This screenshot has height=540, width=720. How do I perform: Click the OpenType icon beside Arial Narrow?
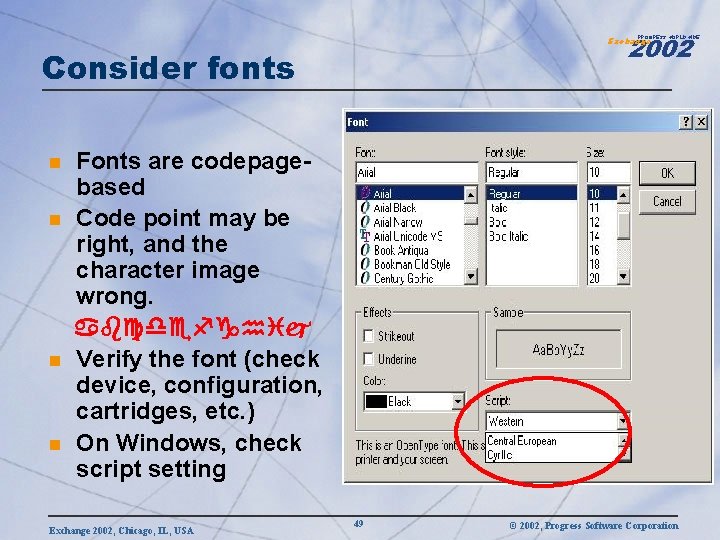[x=365, y=222]
